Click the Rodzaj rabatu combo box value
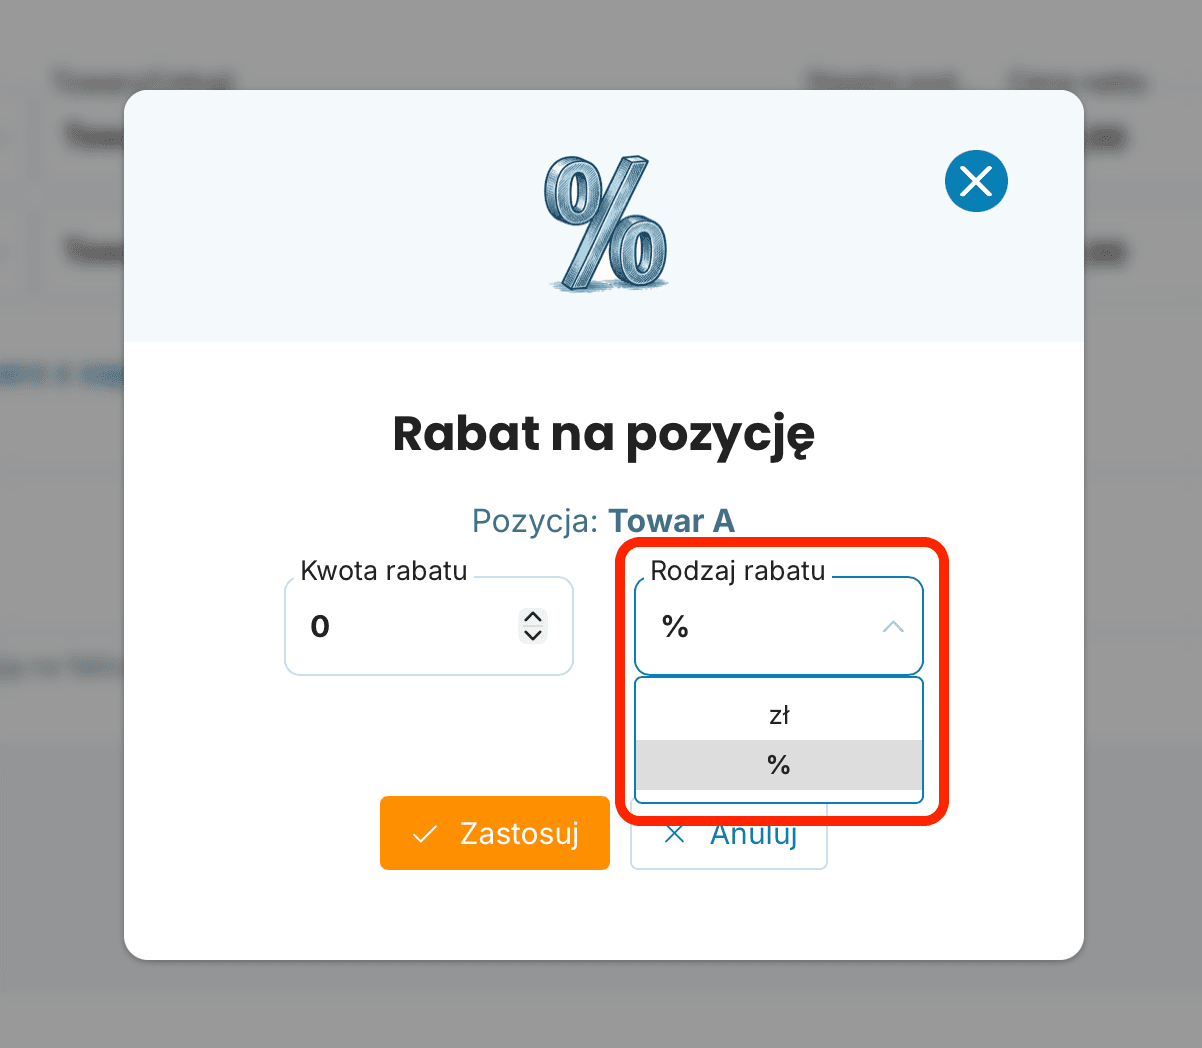Viewport: 1202px width, 1048px height. [x=779, y=627]
